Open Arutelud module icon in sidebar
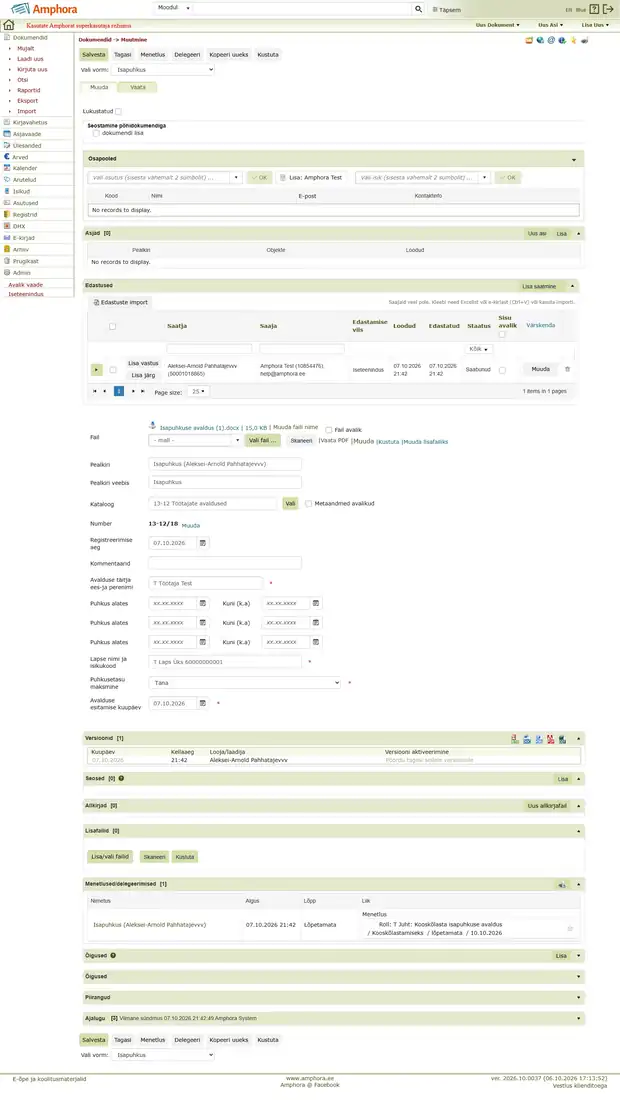This screenshot has width=620, height=1100. (7, 180)
